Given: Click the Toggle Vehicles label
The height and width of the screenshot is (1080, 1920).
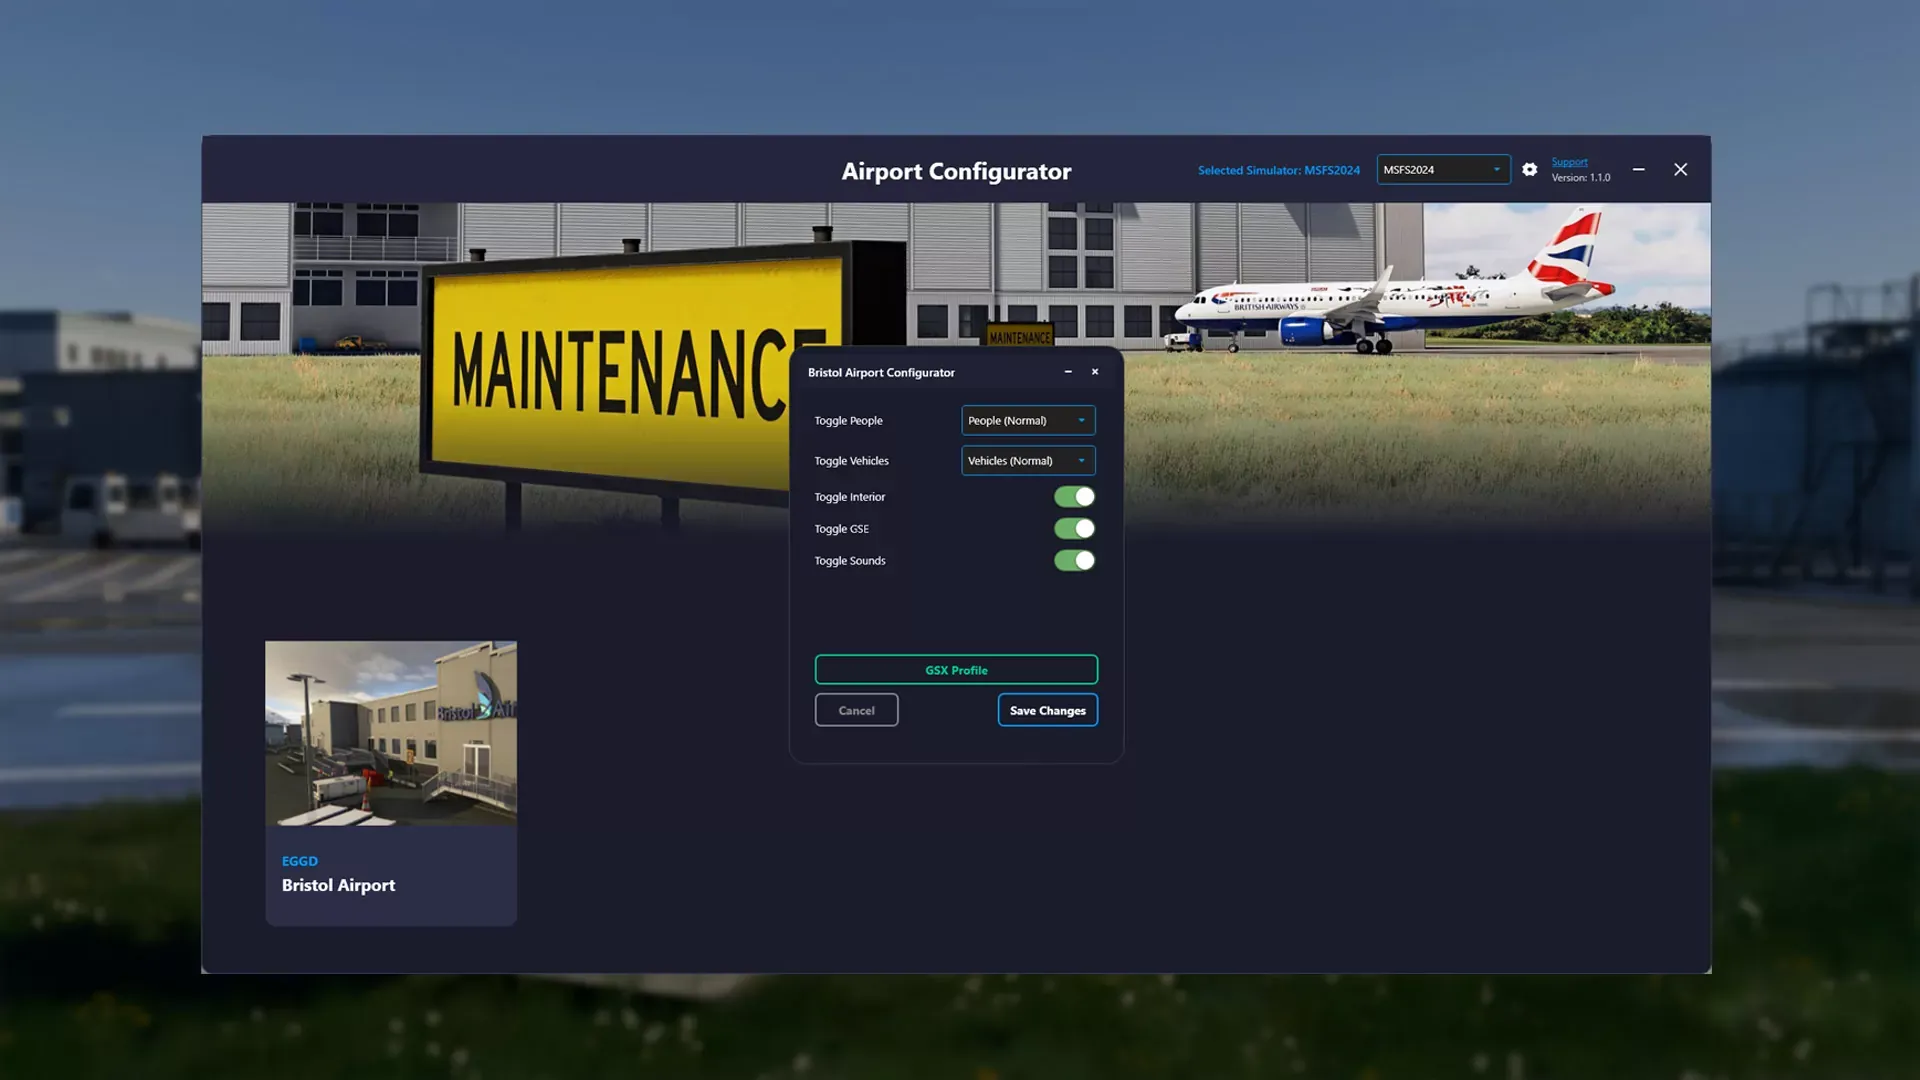Looking at the screenshot, I should [x=851, y=461].
